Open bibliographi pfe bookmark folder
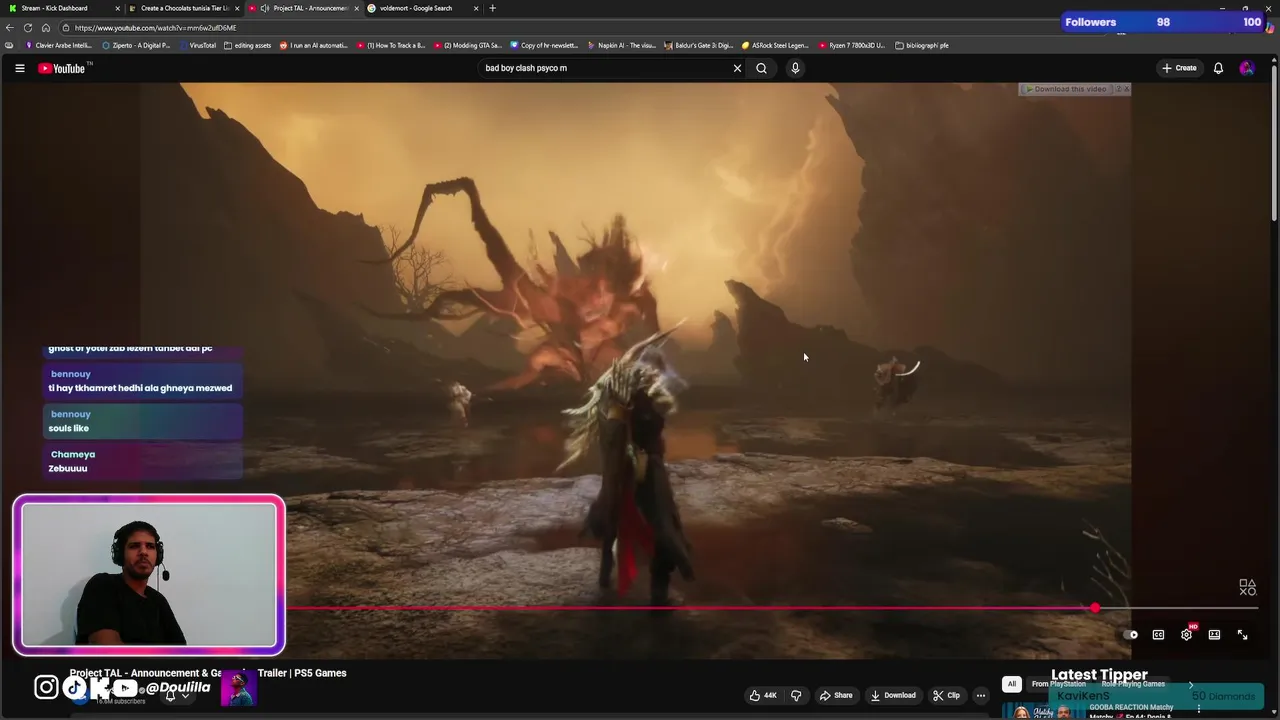 pyautogui.click(x=922, y=45)
